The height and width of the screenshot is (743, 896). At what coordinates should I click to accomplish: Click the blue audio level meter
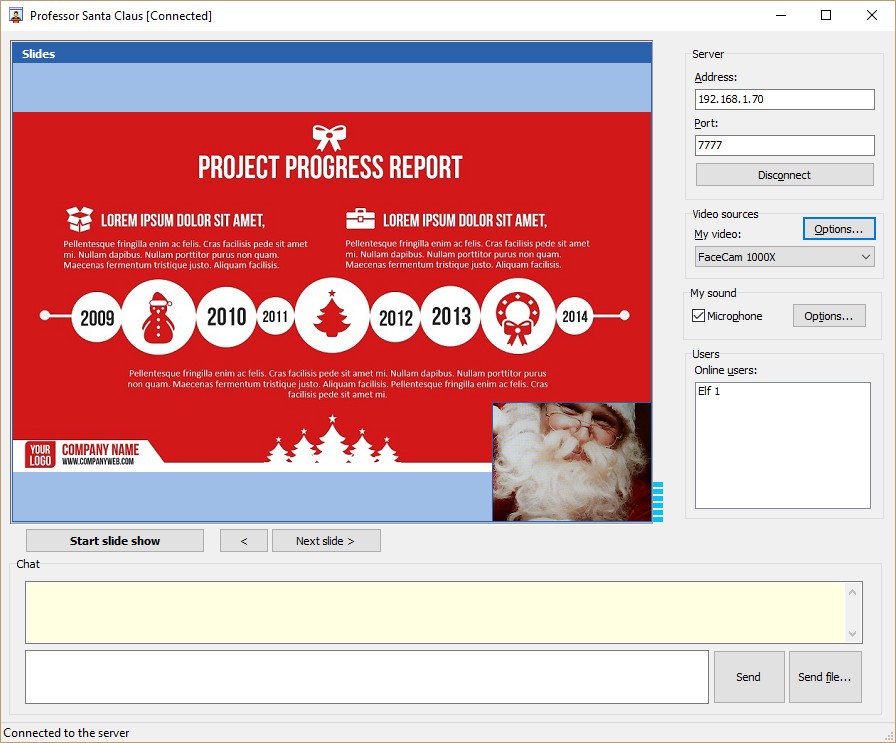point(657,501)
